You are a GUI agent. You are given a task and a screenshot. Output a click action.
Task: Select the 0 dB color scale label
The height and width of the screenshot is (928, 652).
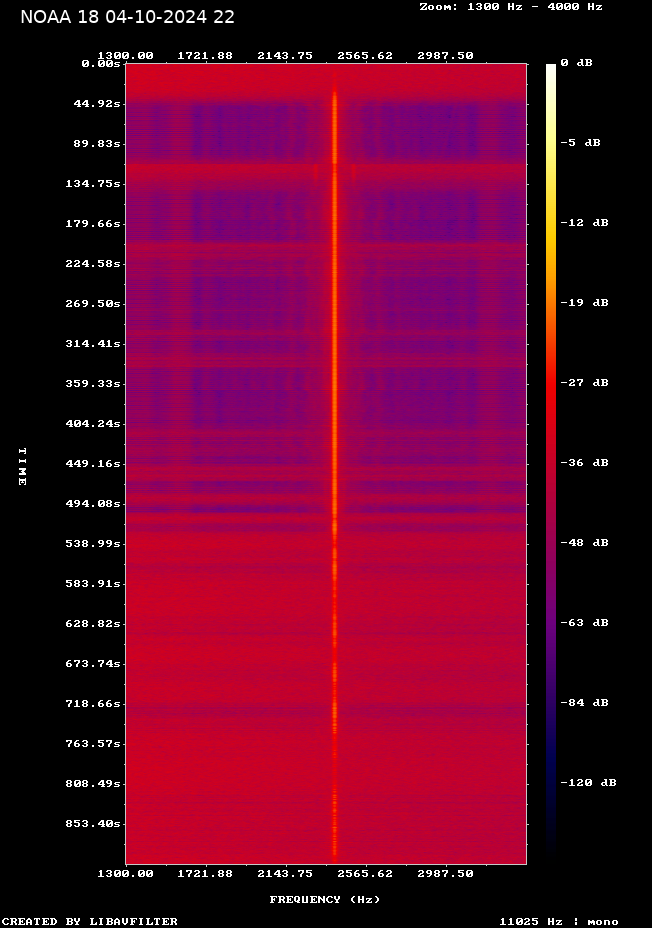point(576,63)
